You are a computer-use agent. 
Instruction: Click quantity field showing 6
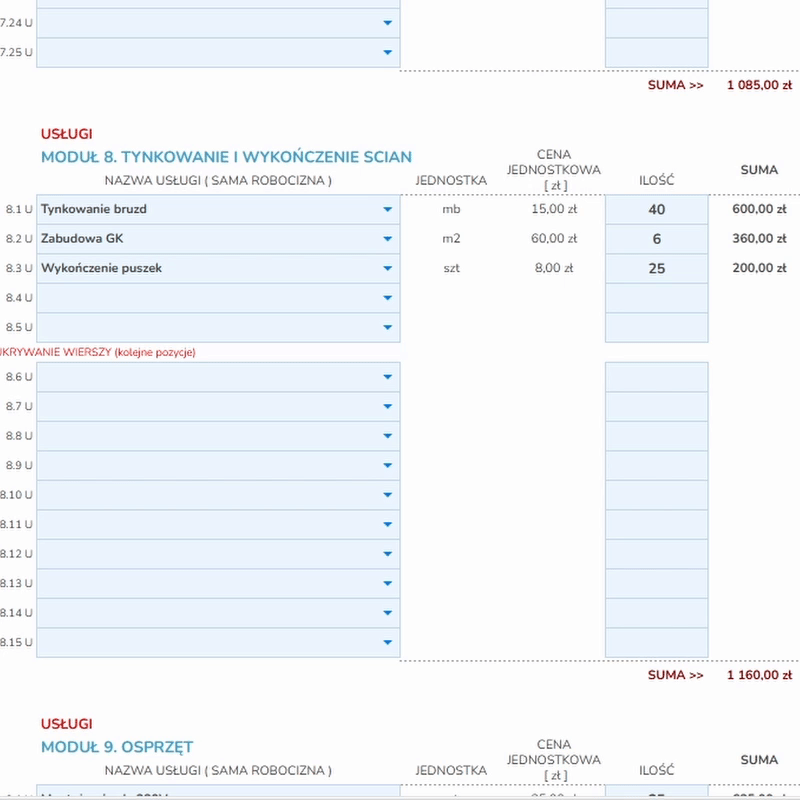656,239
